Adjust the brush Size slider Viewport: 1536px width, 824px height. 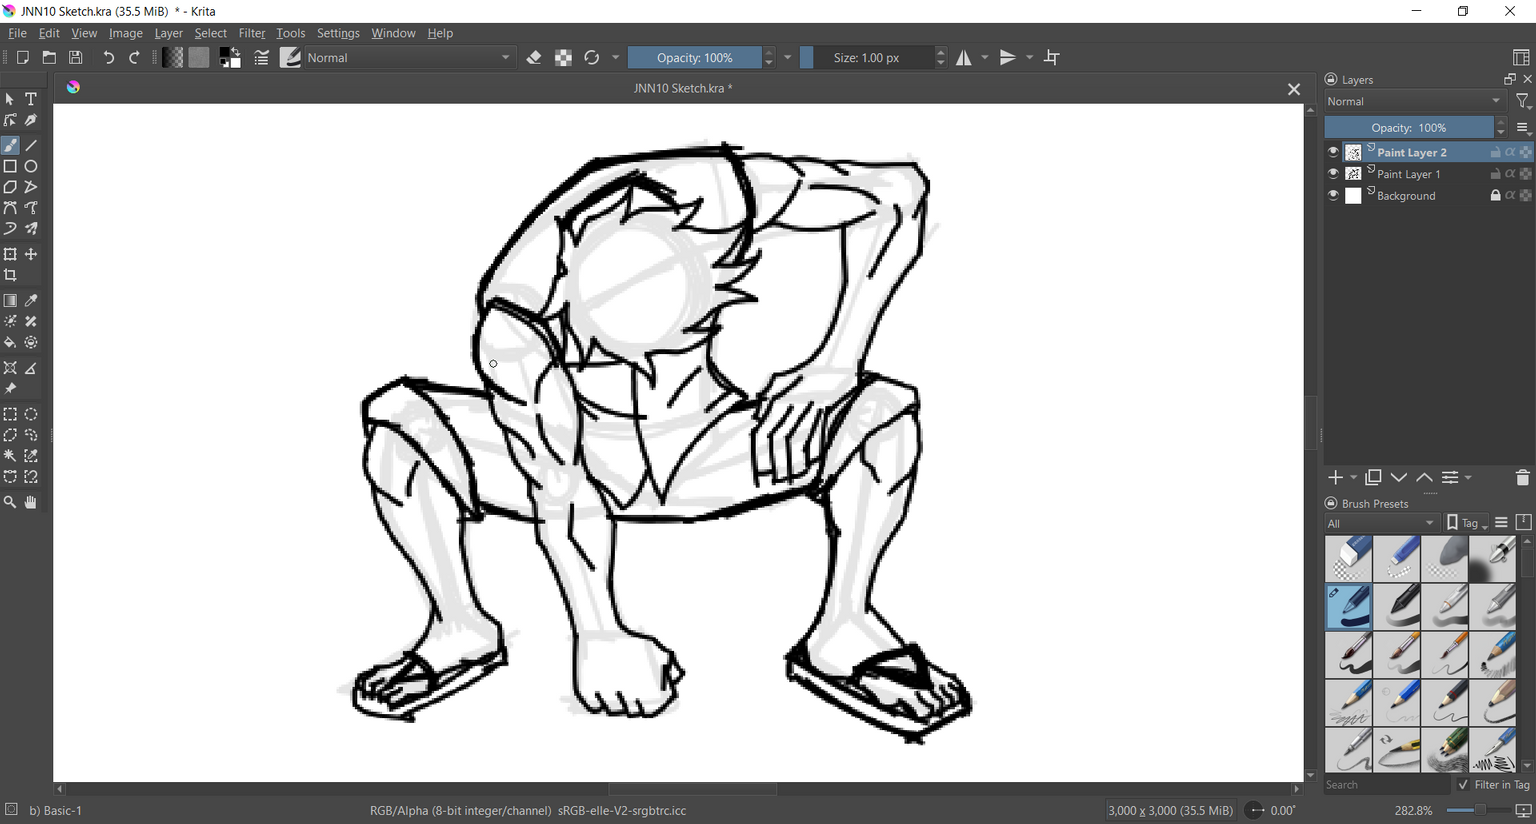867,58
